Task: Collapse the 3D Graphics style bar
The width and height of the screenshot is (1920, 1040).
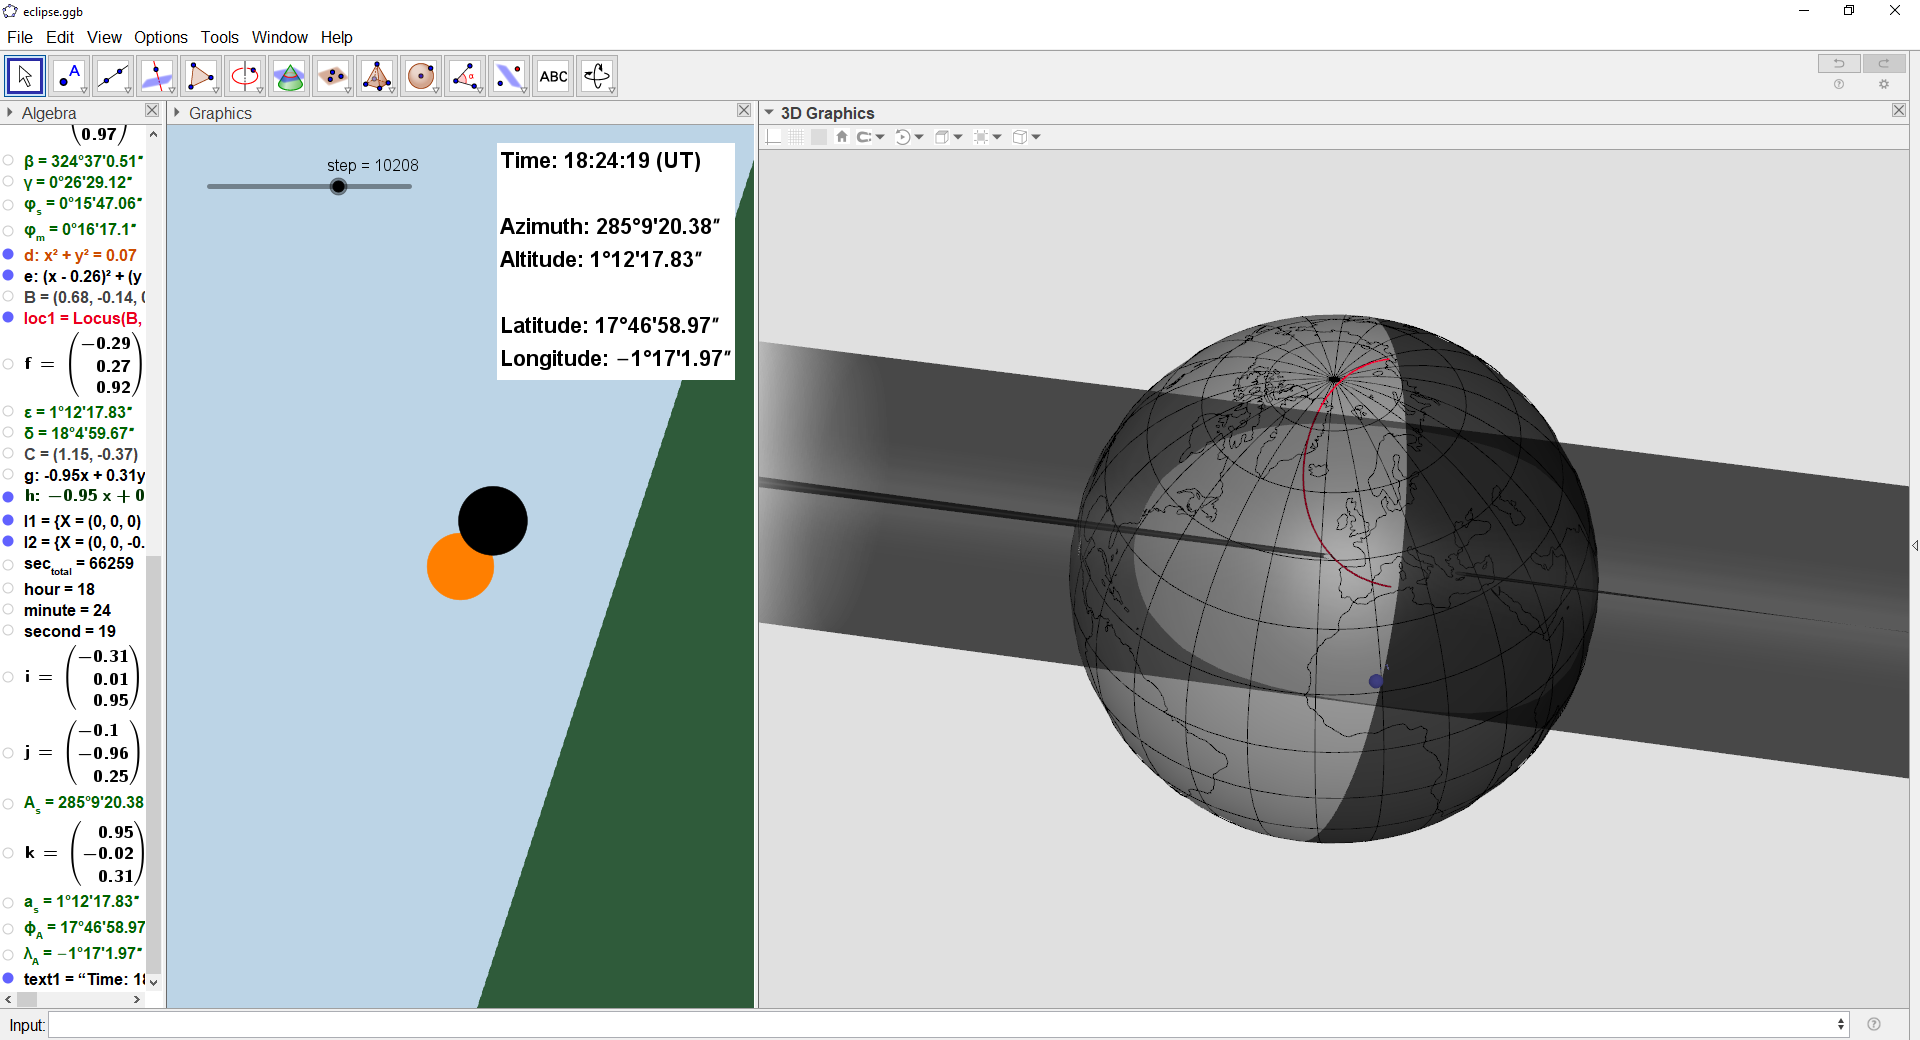Action: pos(769,113)
